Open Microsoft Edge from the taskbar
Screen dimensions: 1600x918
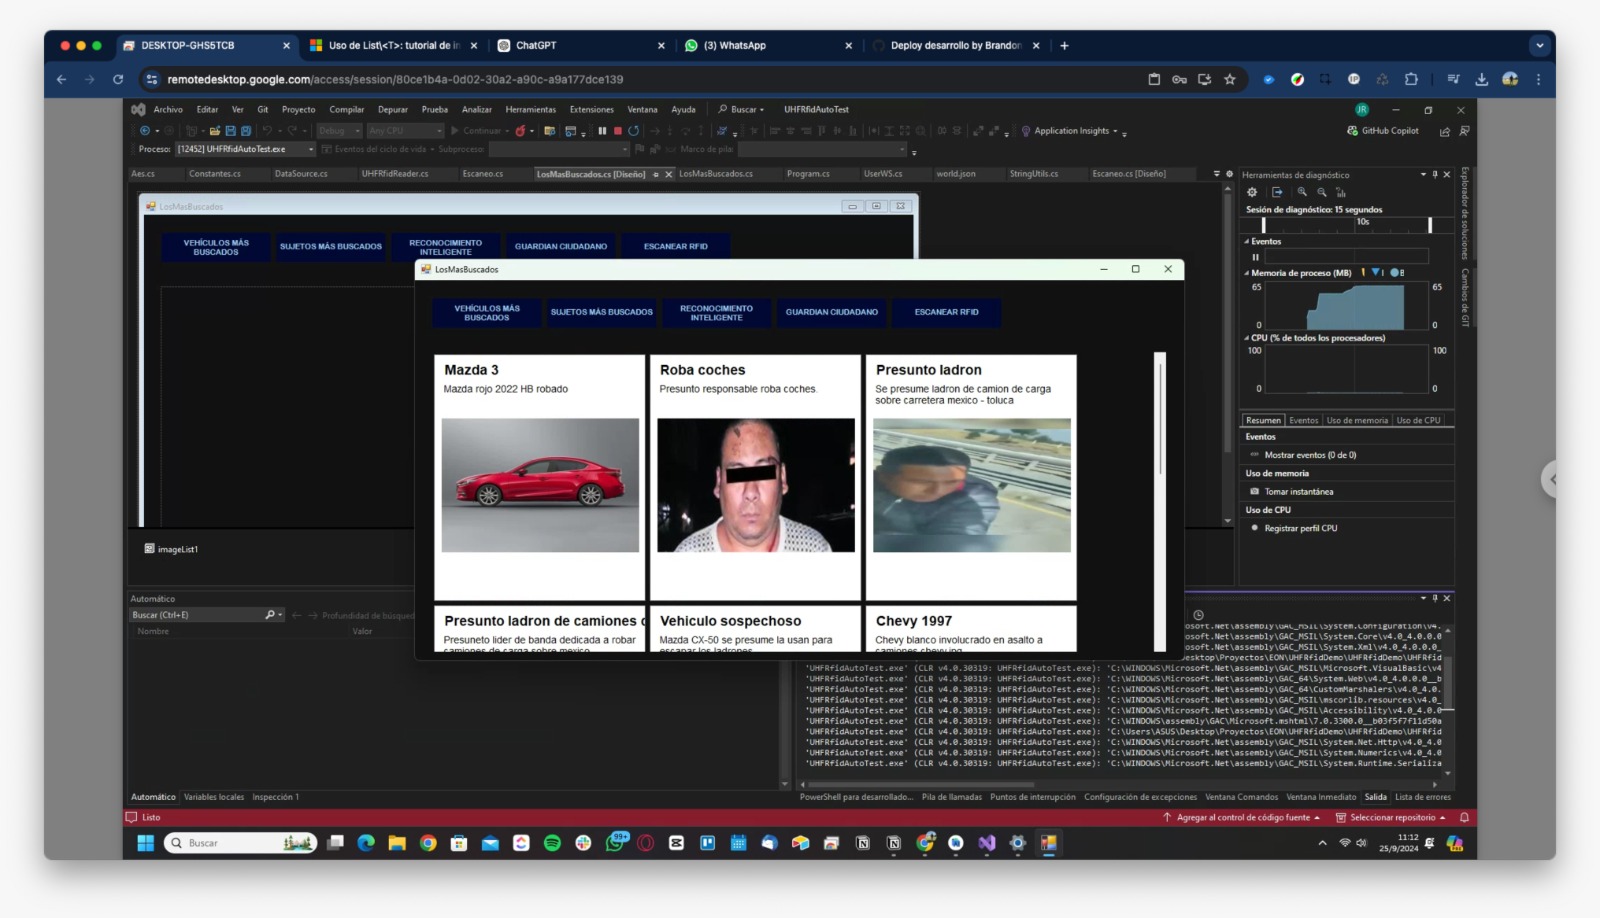point(366,843)
